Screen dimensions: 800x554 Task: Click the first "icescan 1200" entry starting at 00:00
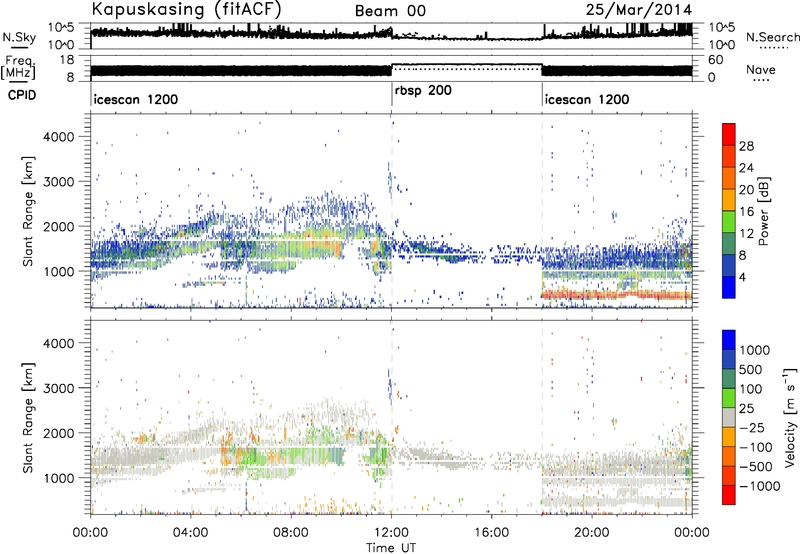pyautogui.click(x=136, y=99)
